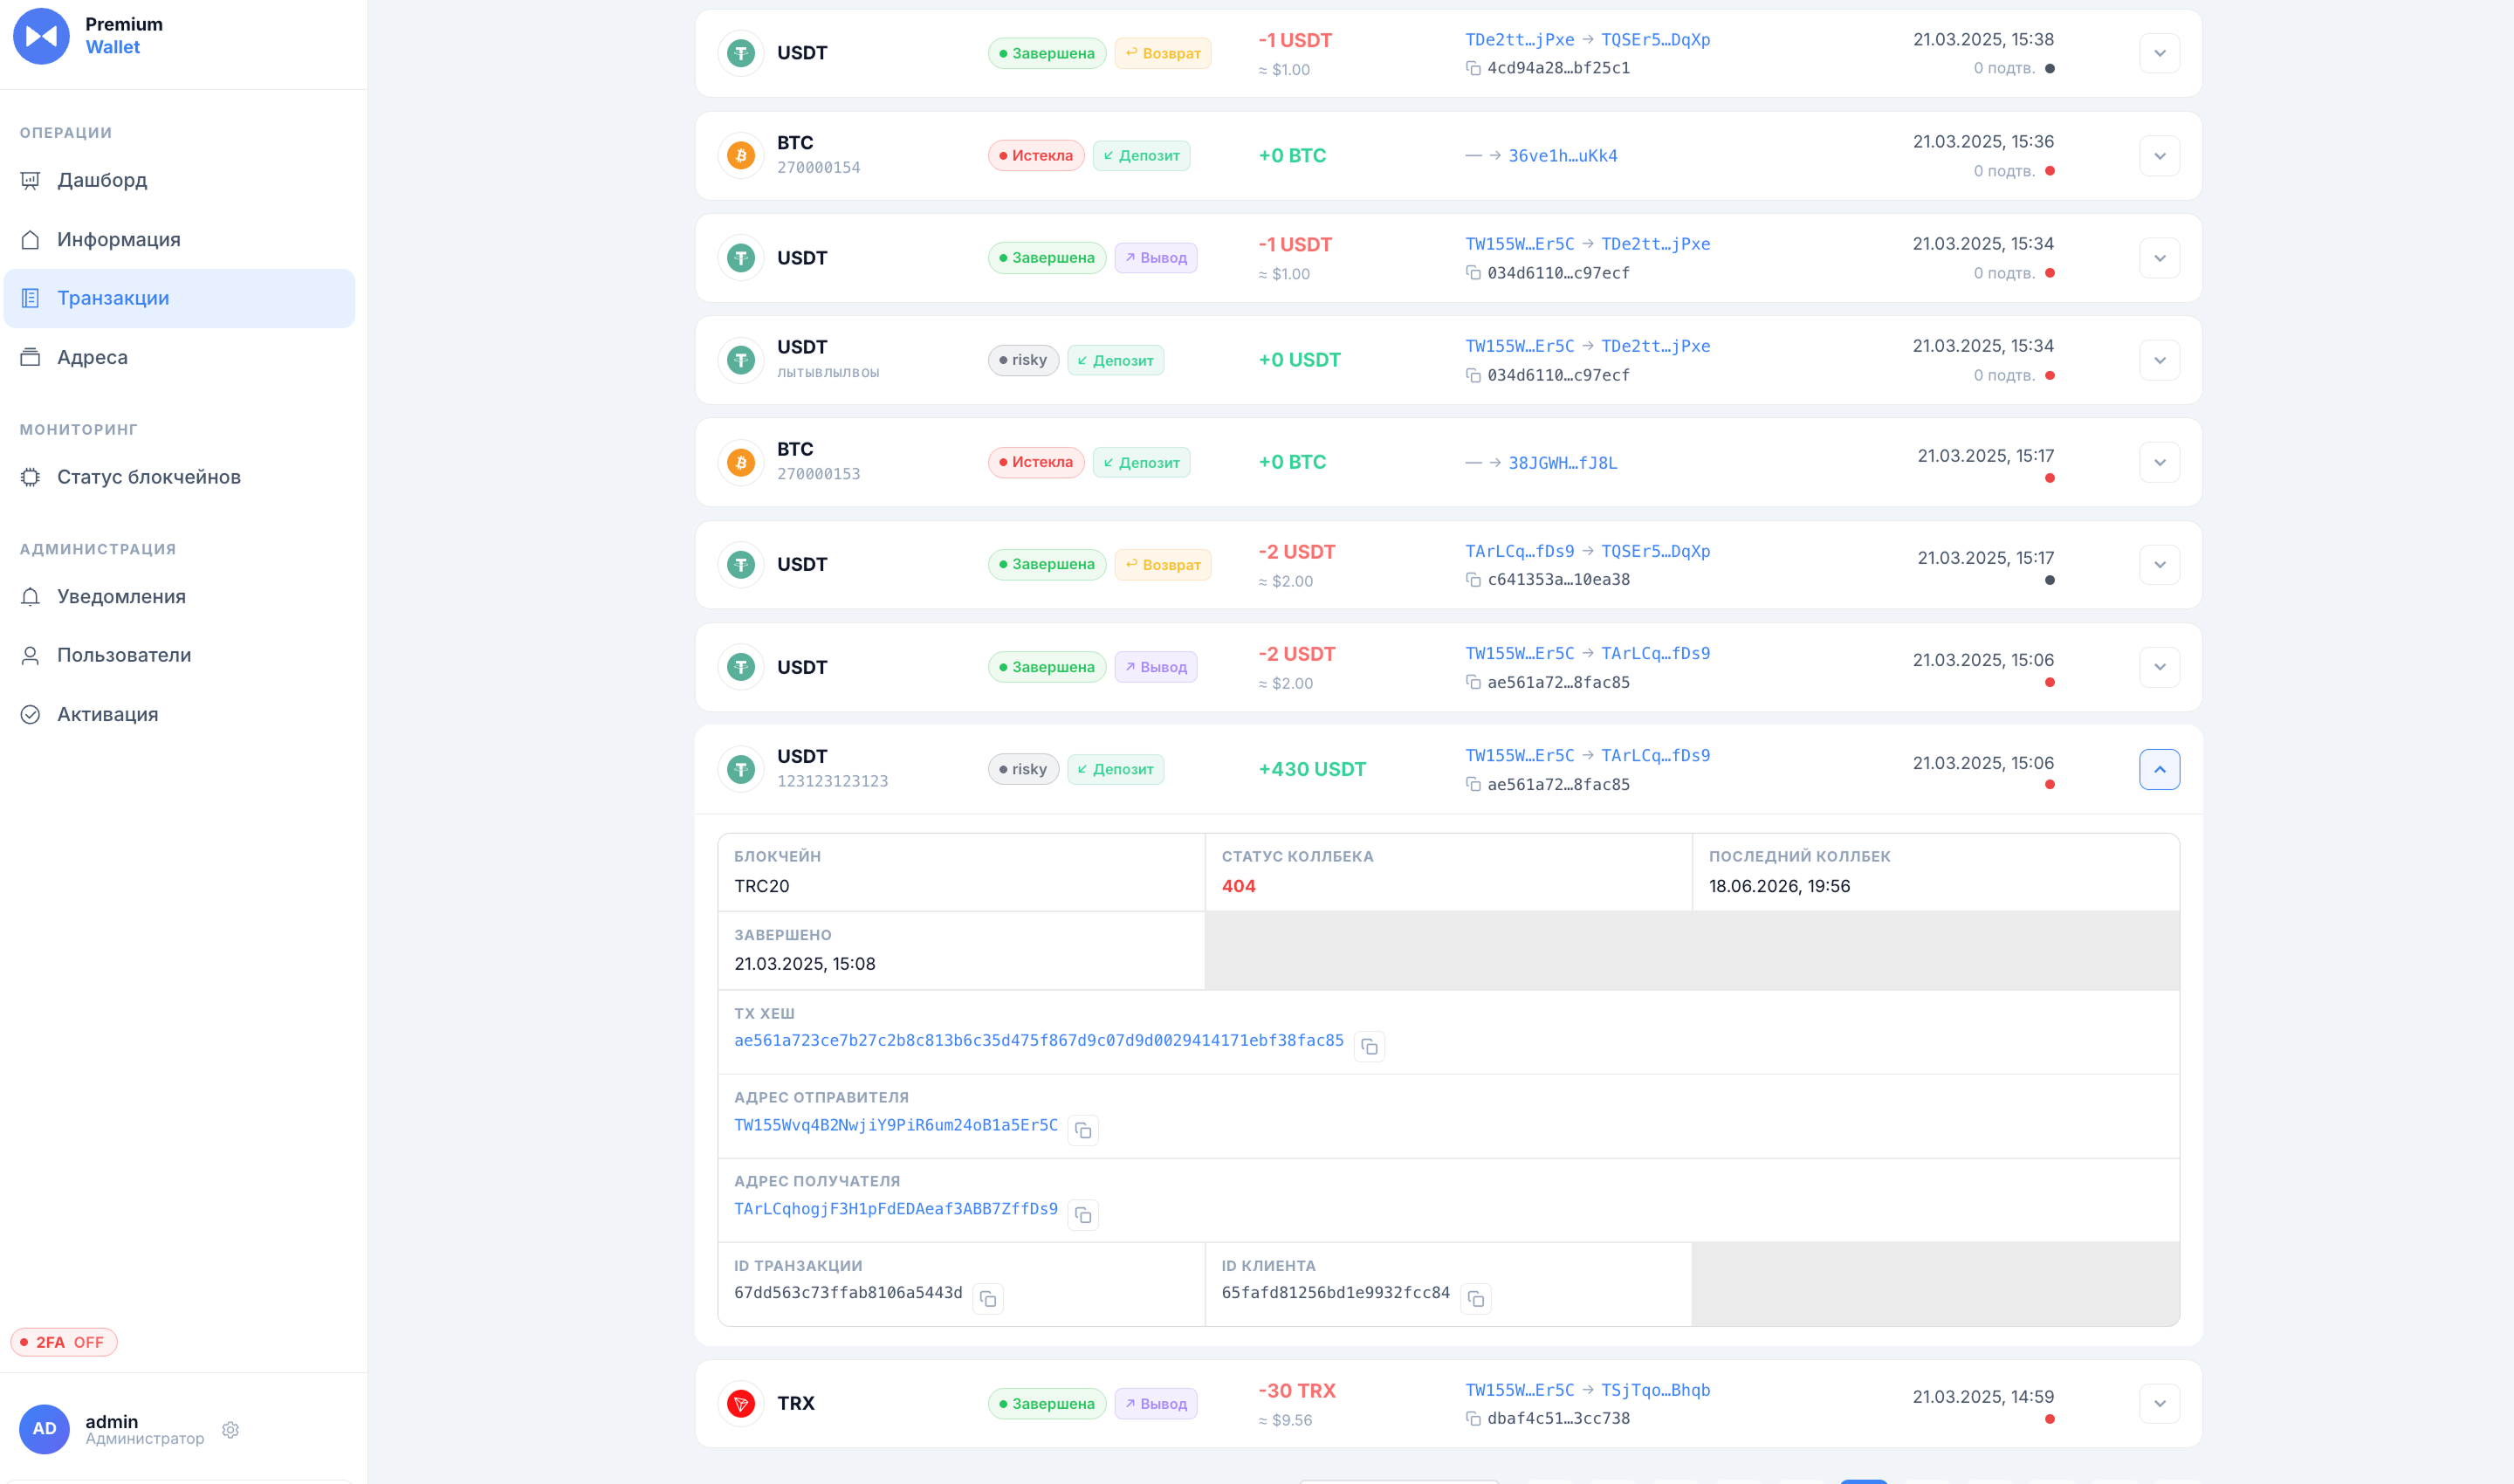Copy the full TX hash ae561a72…
Viewport: 2514px width, 1484px height.
point(1369,1047)
